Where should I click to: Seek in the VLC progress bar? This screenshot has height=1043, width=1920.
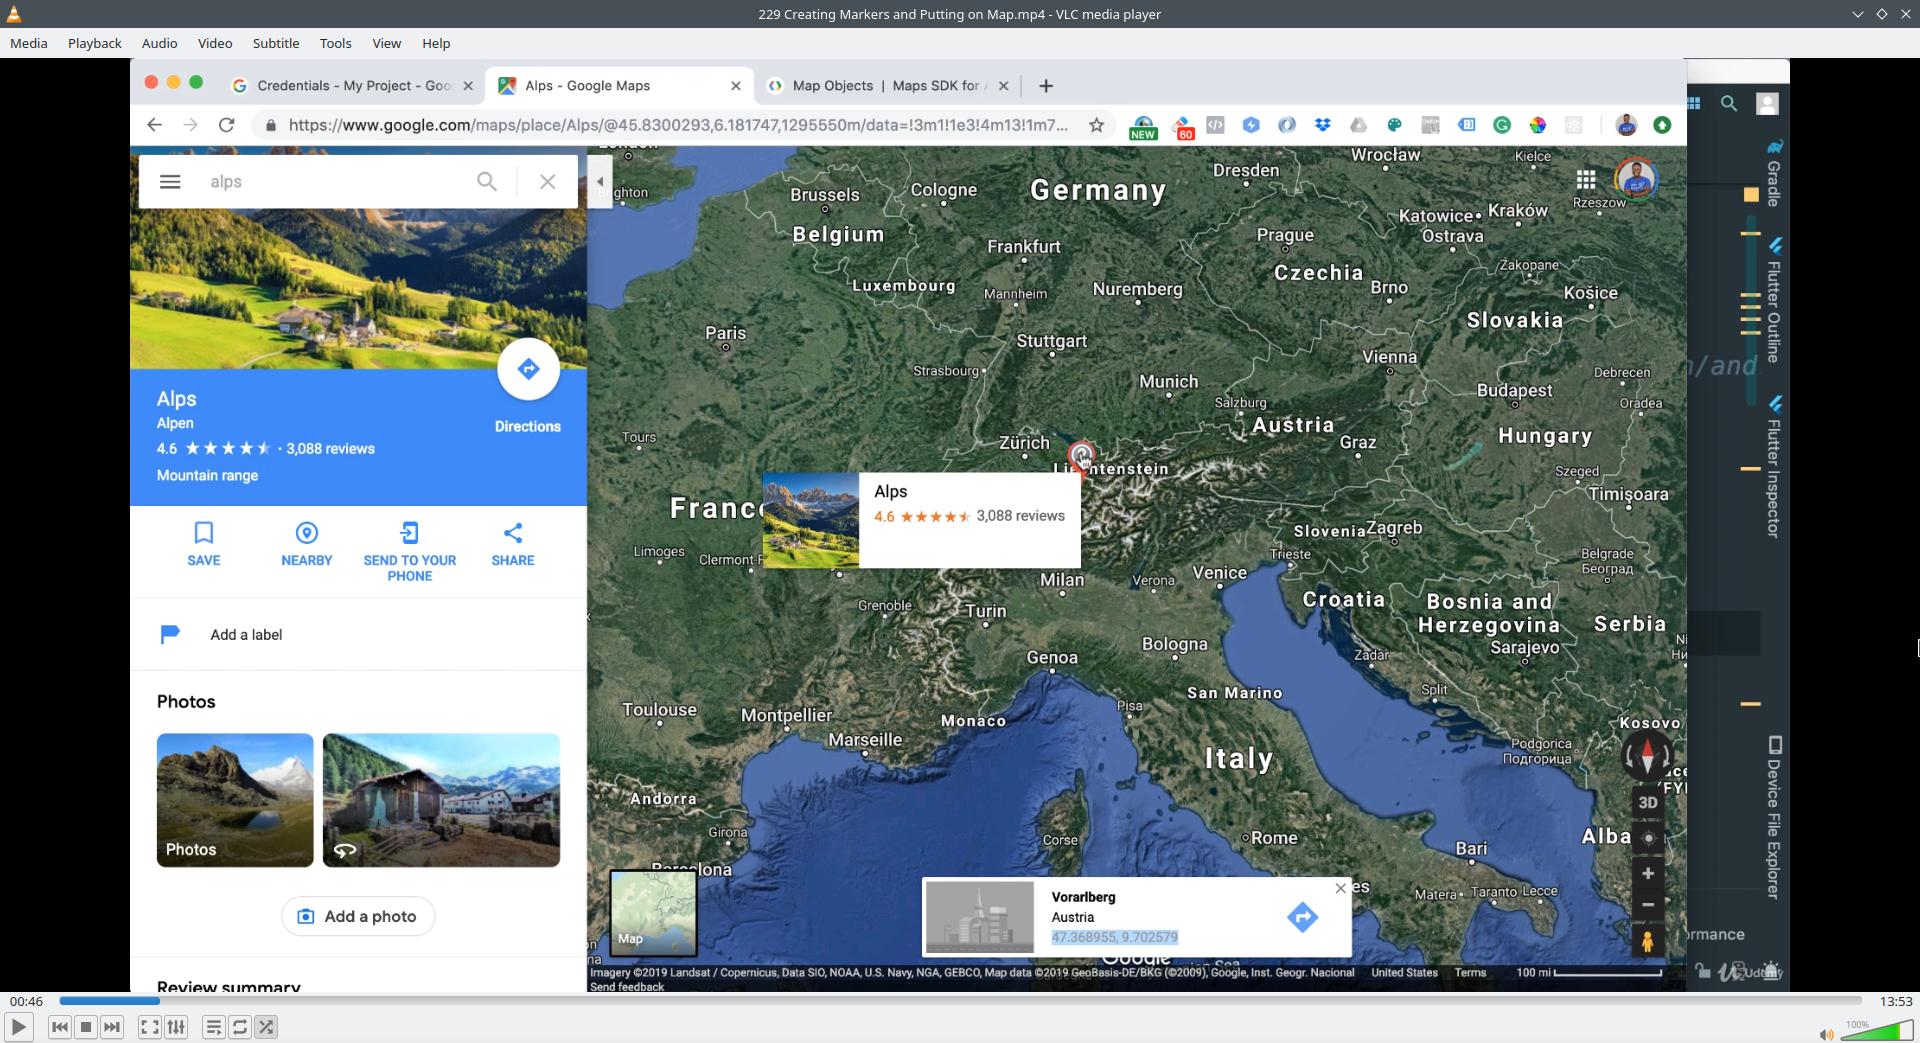tap(960, 1001)
